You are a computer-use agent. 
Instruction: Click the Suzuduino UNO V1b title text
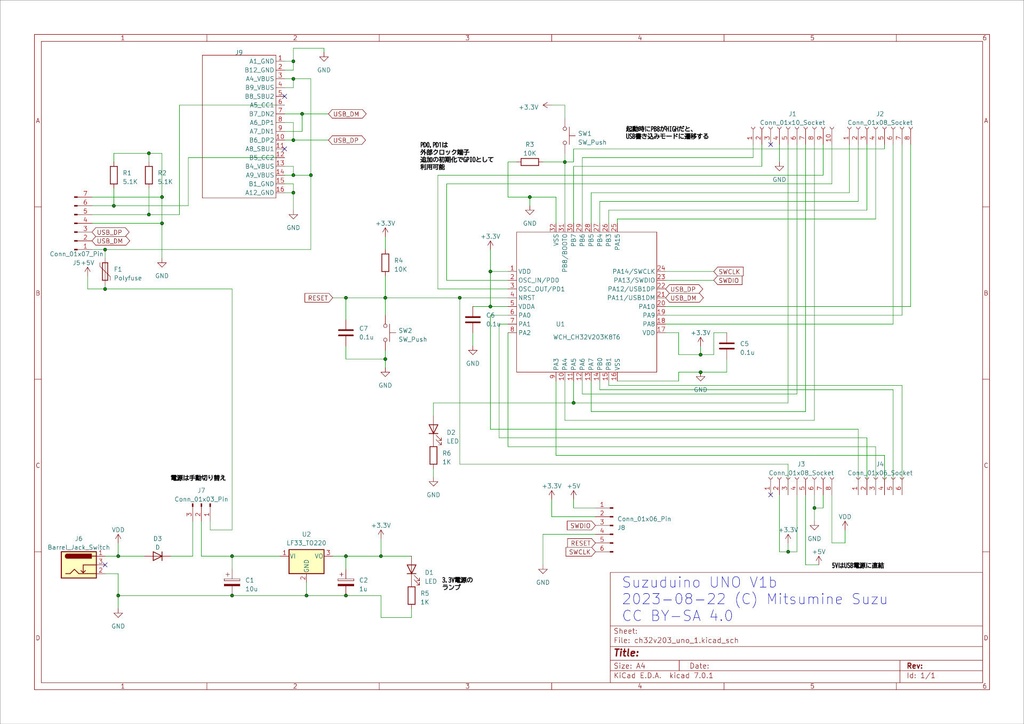[x=700, y=584]
